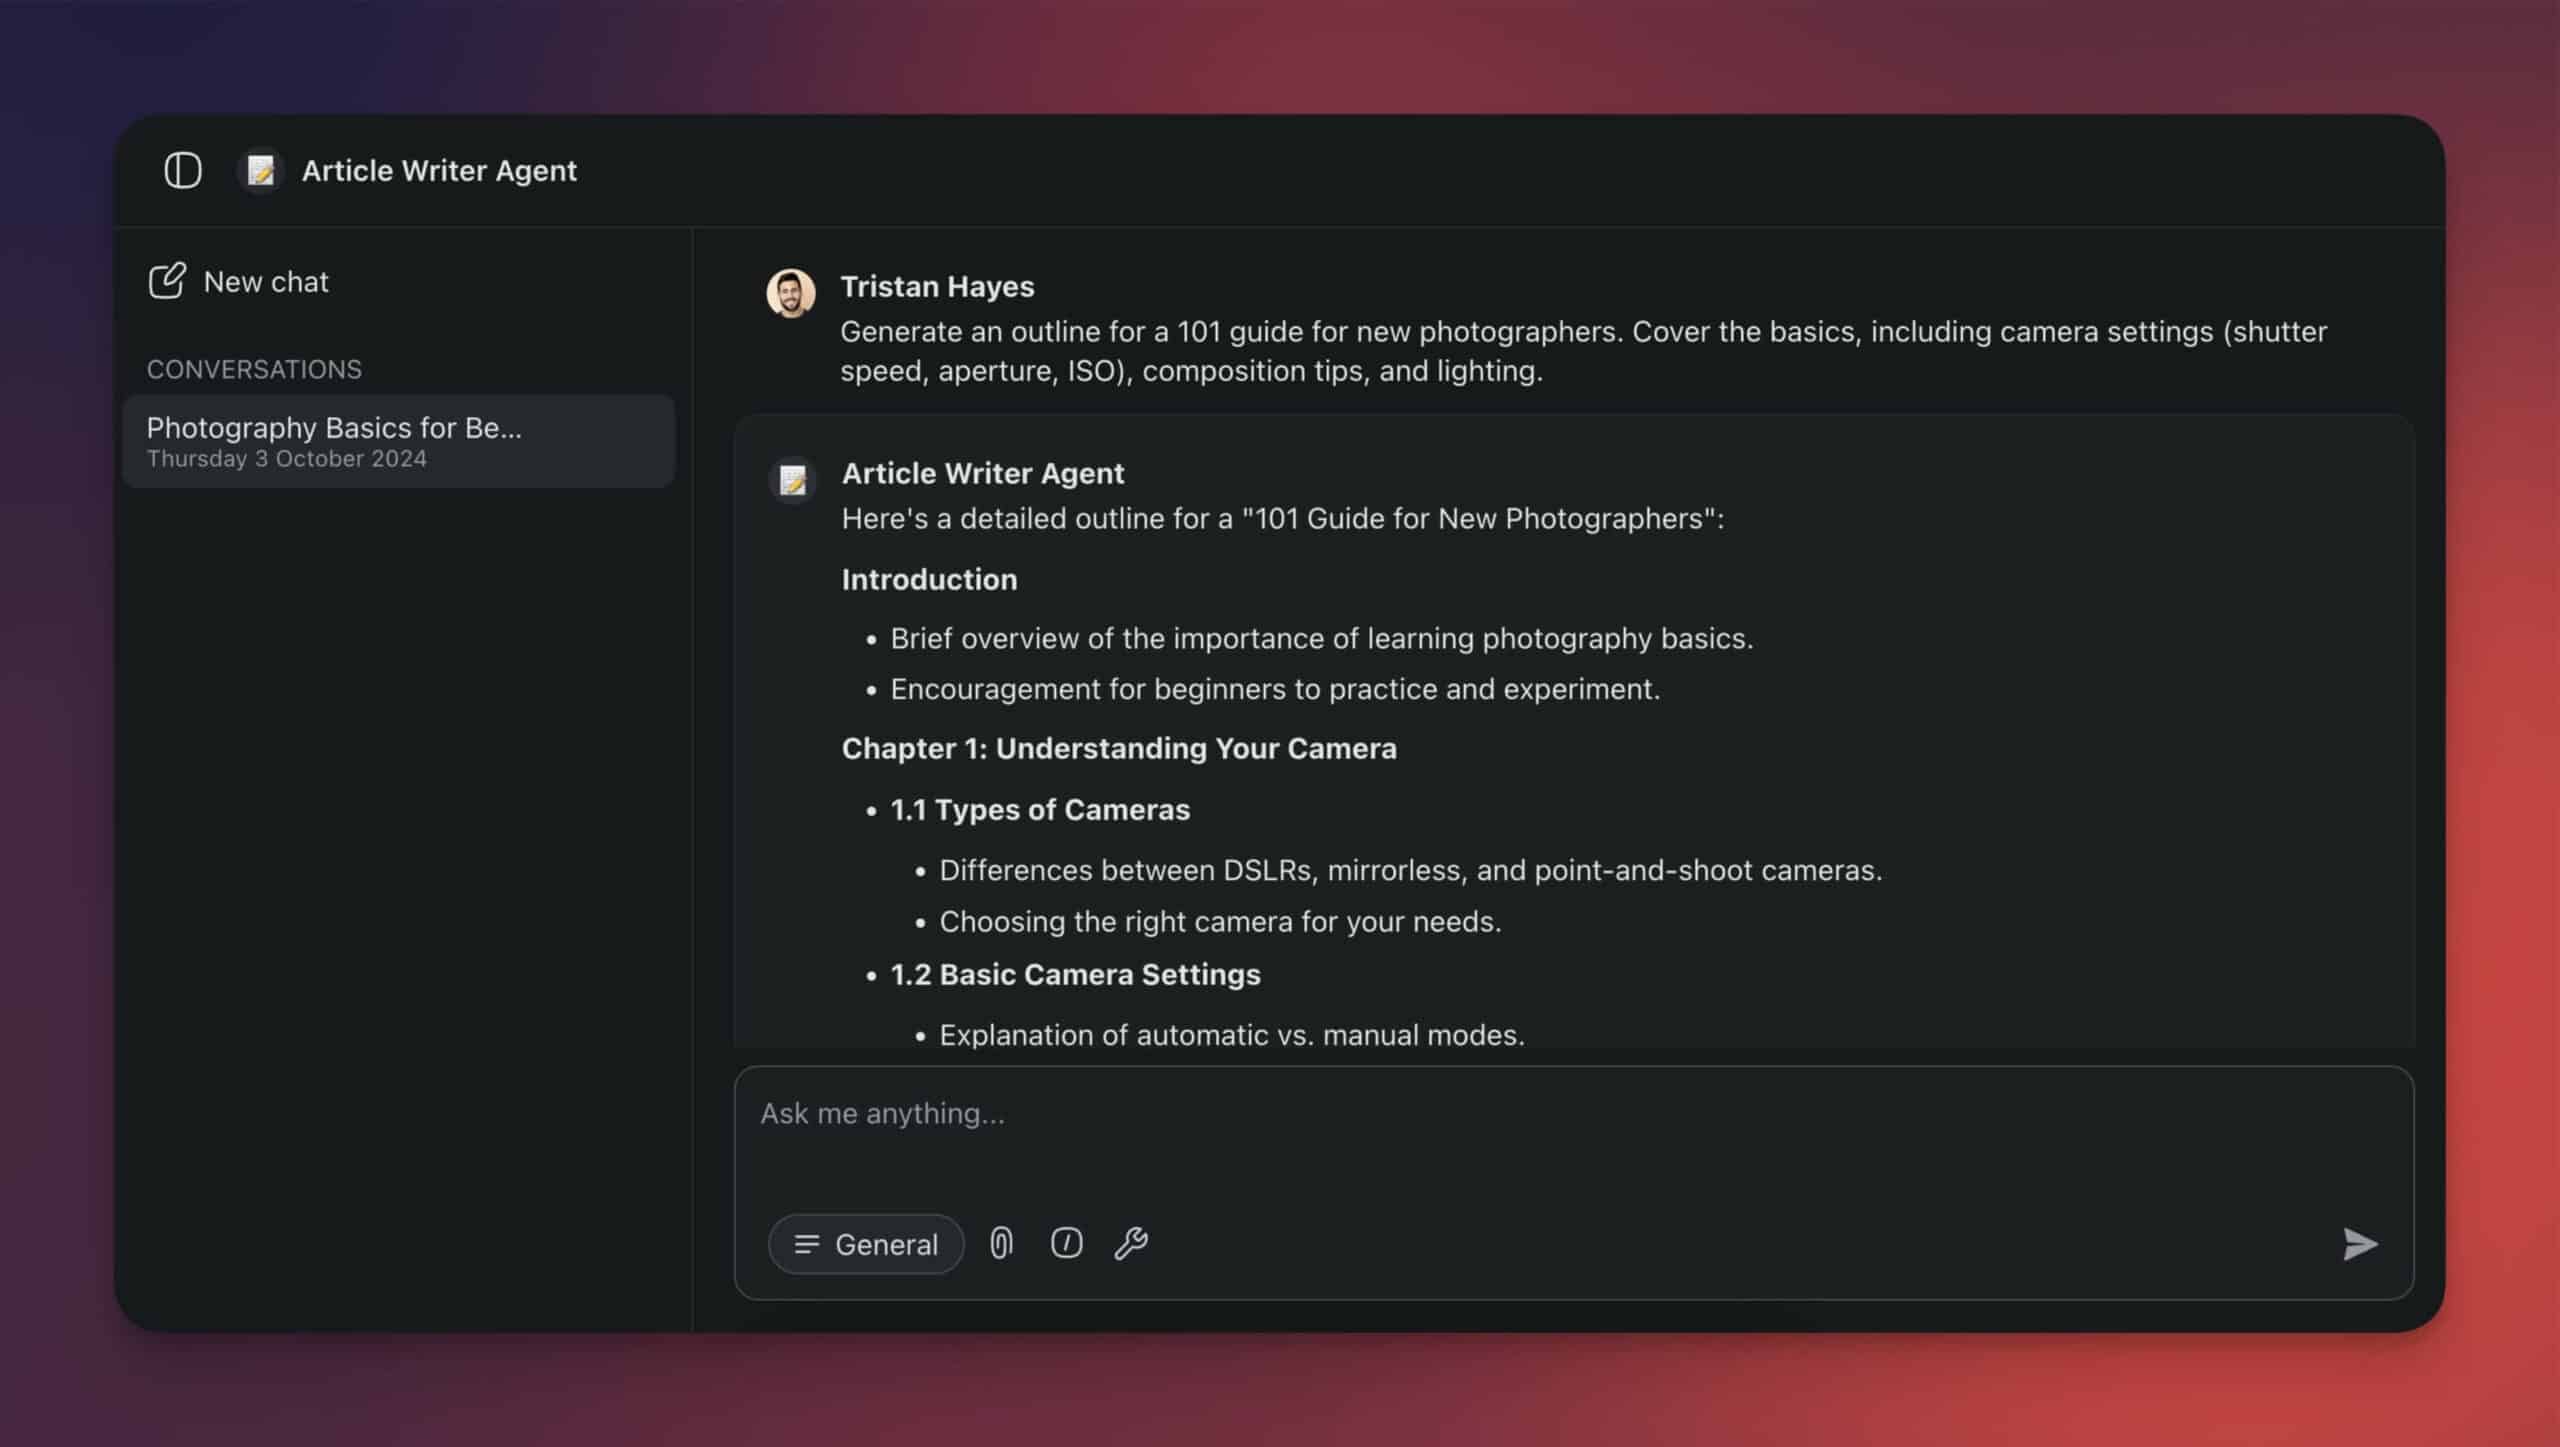Open slash commands icon
Viewport: 2560px width, 1447px height.
pos(1066,1243)
